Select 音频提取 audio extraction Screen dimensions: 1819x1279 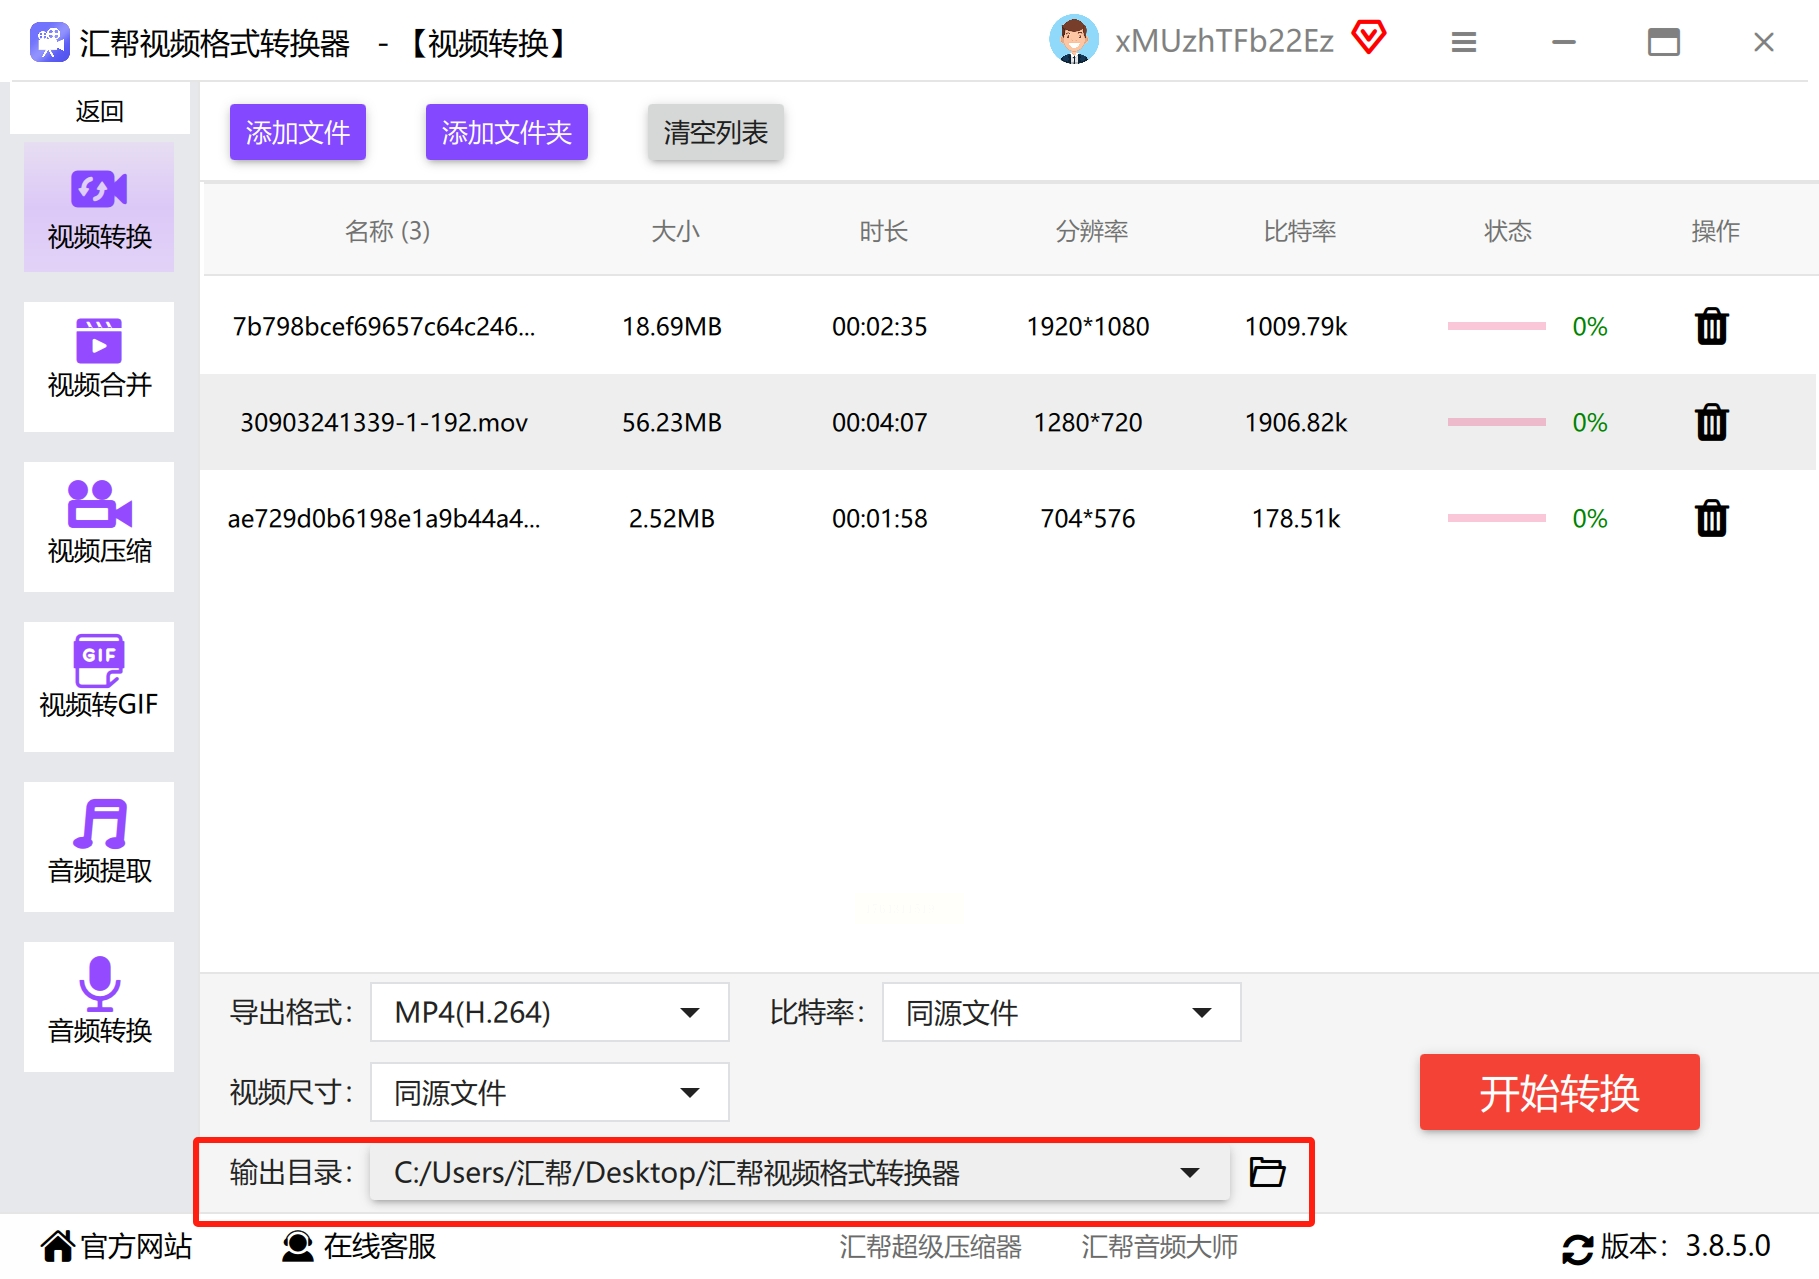click(x=99, y=846)
